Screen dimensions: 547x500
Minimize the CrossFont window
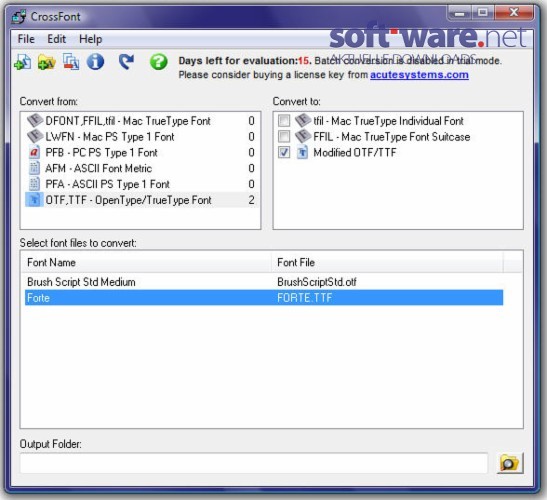pyautogui.click(x=460, y=13)
